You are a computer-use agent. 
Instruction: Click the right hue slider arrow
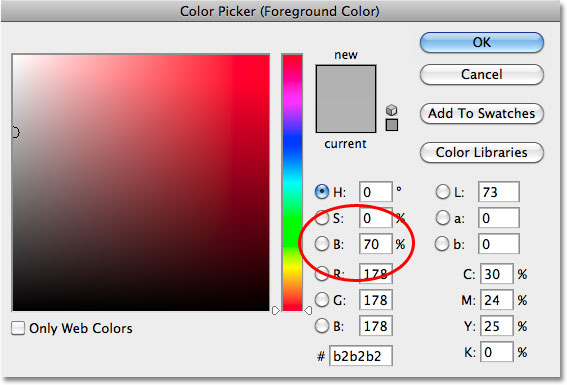308,310
